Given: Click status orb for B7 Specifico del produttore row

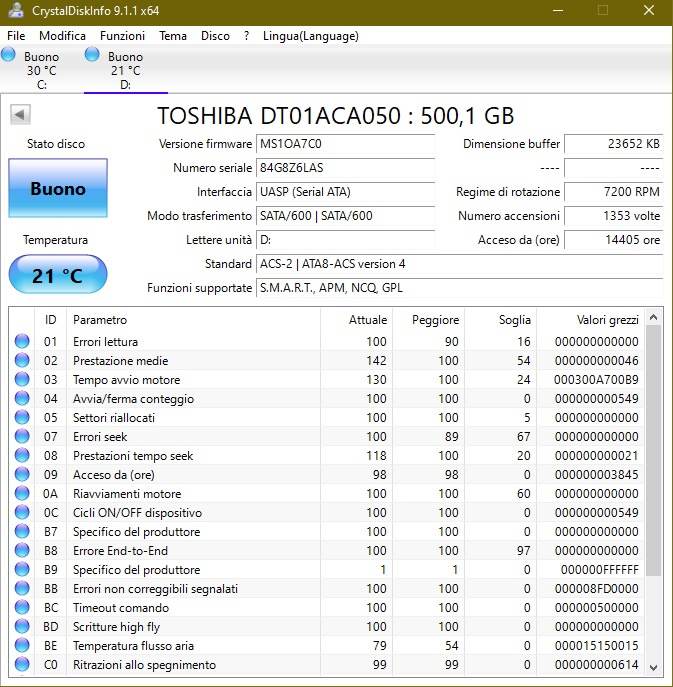Looking at the screenshot, I should (x=22, y=531).
